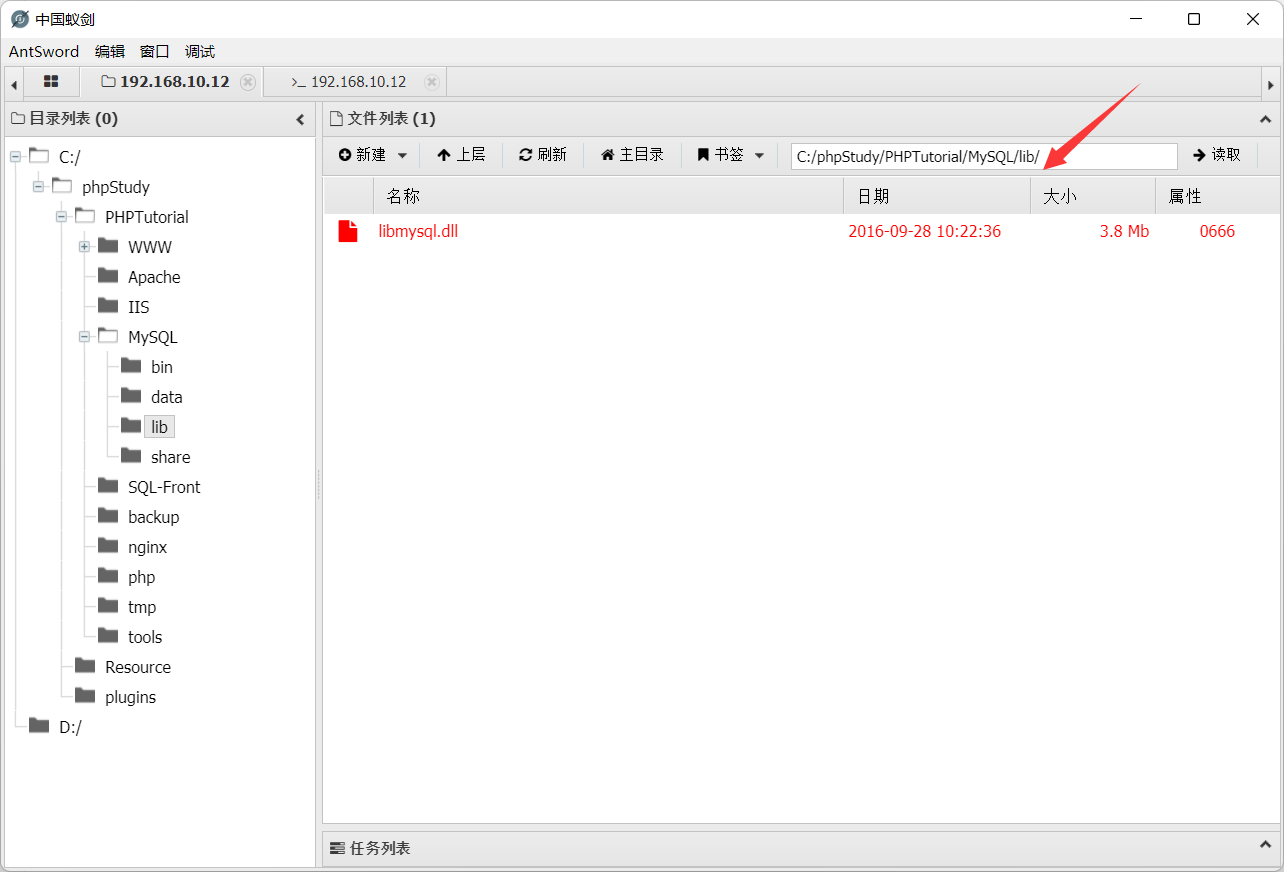Select the PHPTutorial folder

tap(132, 216)
